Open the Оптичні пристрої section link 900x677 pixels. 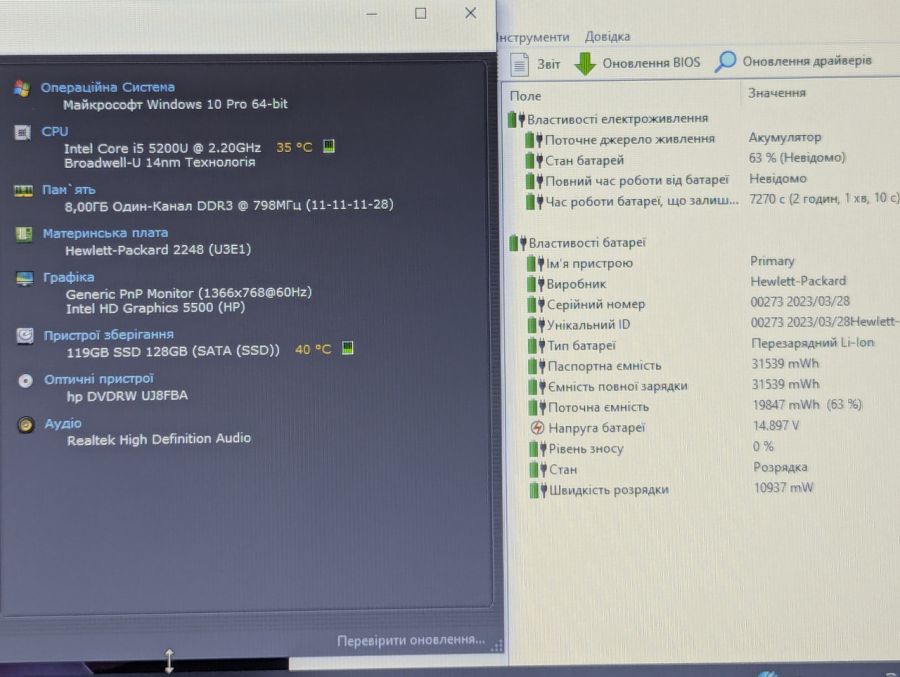tap(99, 379)
